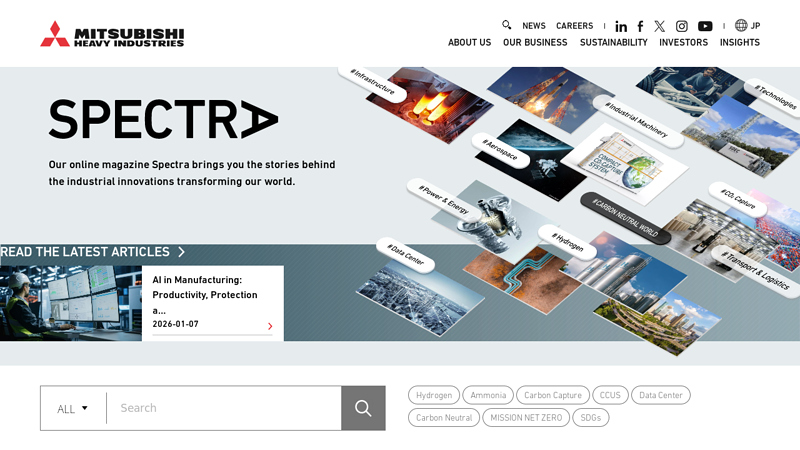Select the CCUS keyword pill
The height and width of the screenshot is (450, 800).
tap(610, 395)
